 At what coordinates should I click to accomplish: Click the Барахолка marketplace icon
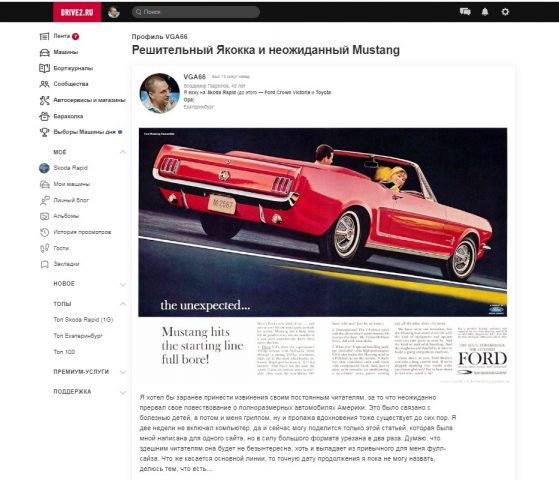(44, 116)
